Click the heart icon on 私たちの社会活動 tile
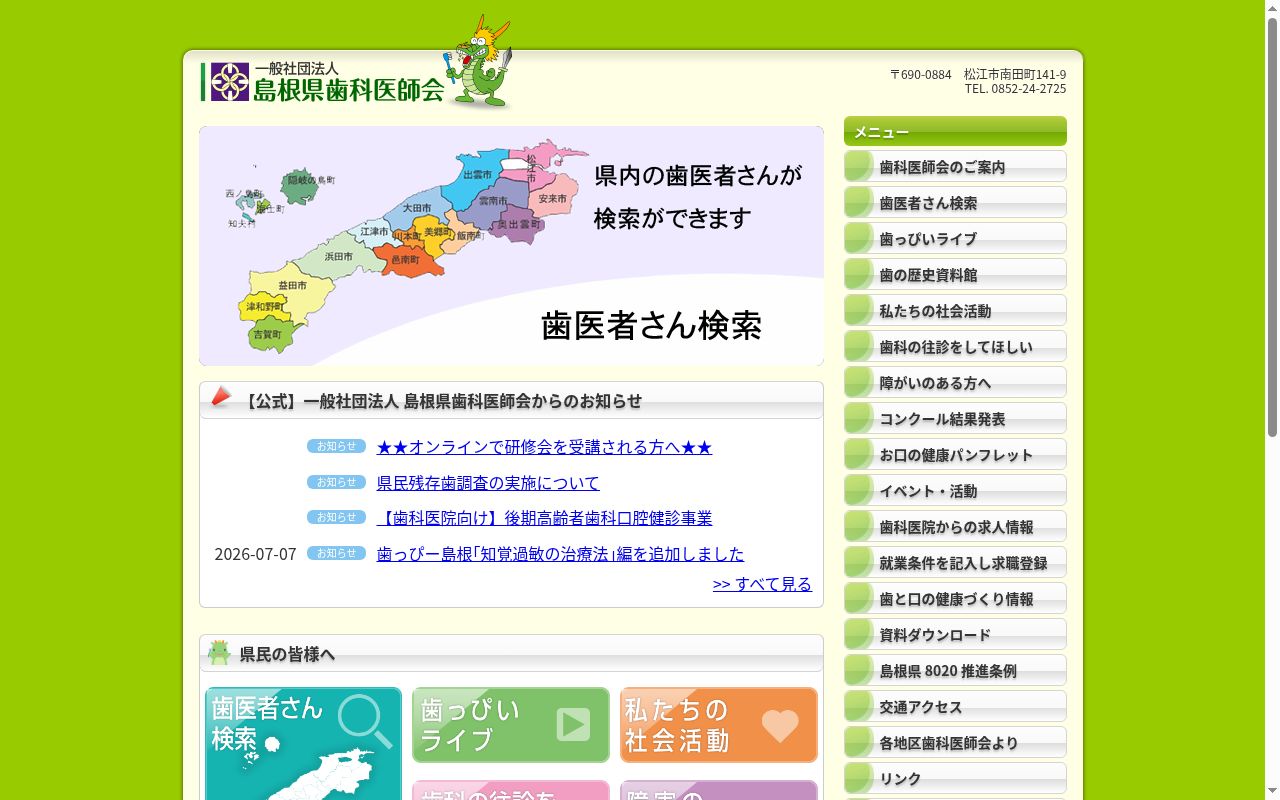The height and width of the screenshot is (800, 1280). pos(780,725)
